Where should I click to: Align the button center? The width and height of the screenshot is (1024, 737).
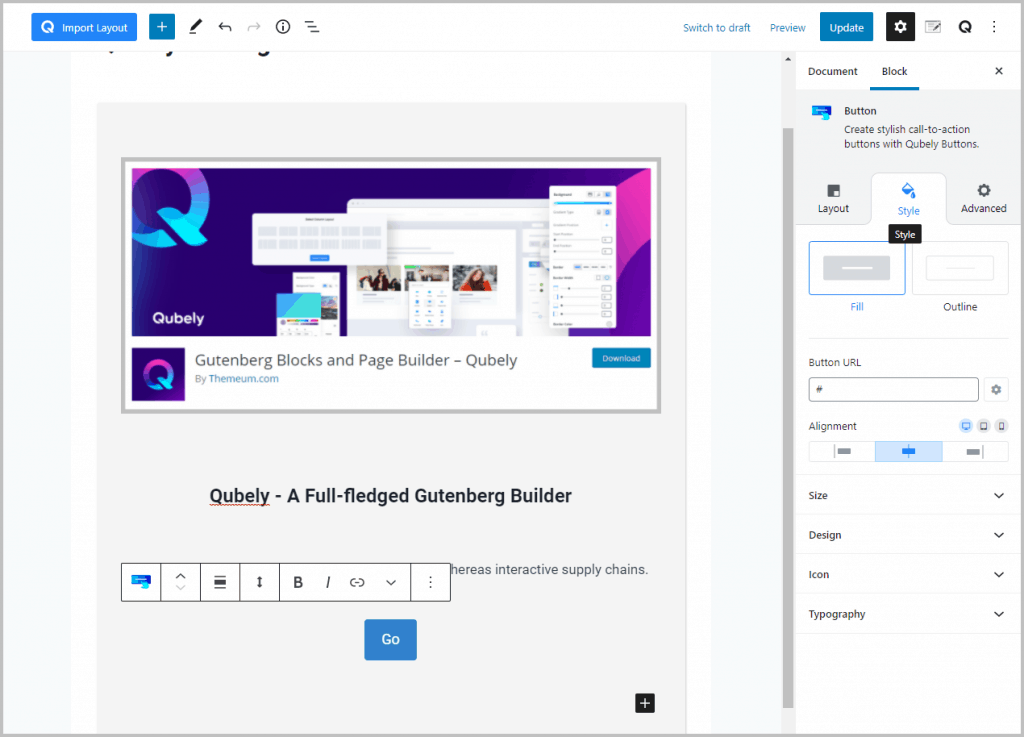[x=908, y=451]
